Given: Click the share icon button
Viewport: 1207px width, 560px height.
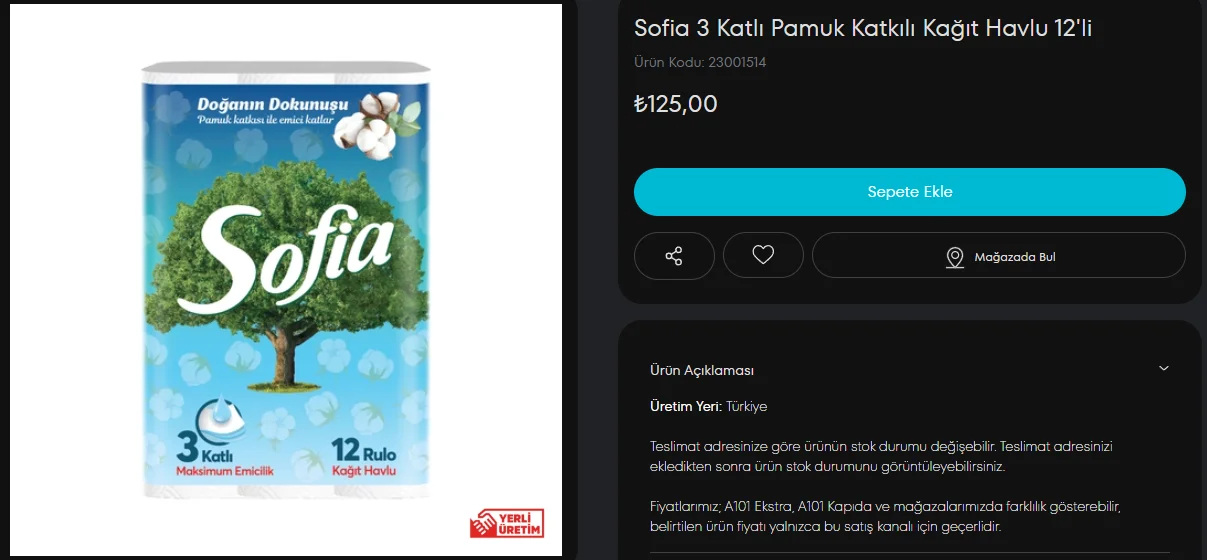Looking at the screenshot, I should click(674, 256).
